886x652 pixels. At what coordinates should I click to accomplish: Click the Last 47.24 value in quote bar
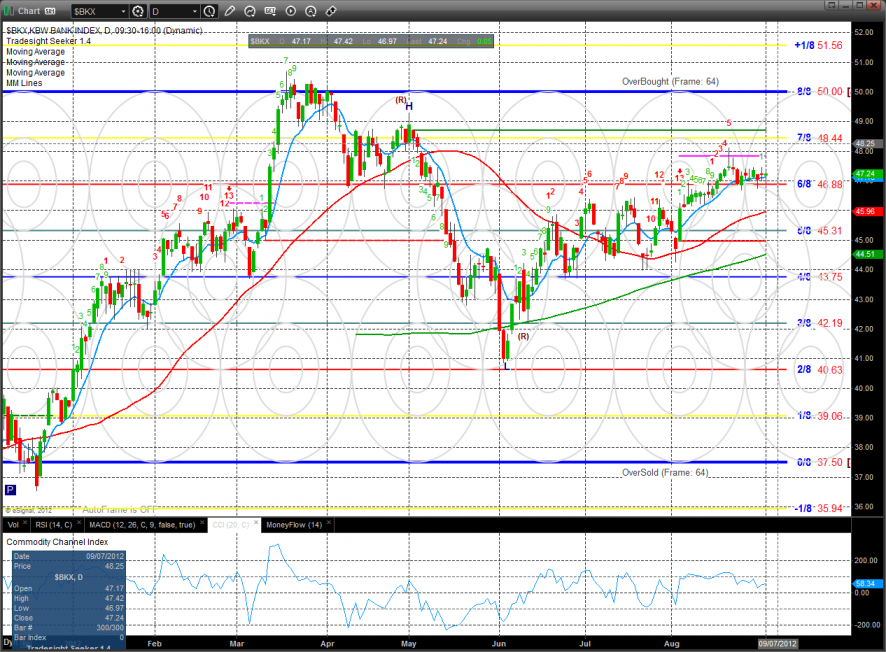coord(437,41)
